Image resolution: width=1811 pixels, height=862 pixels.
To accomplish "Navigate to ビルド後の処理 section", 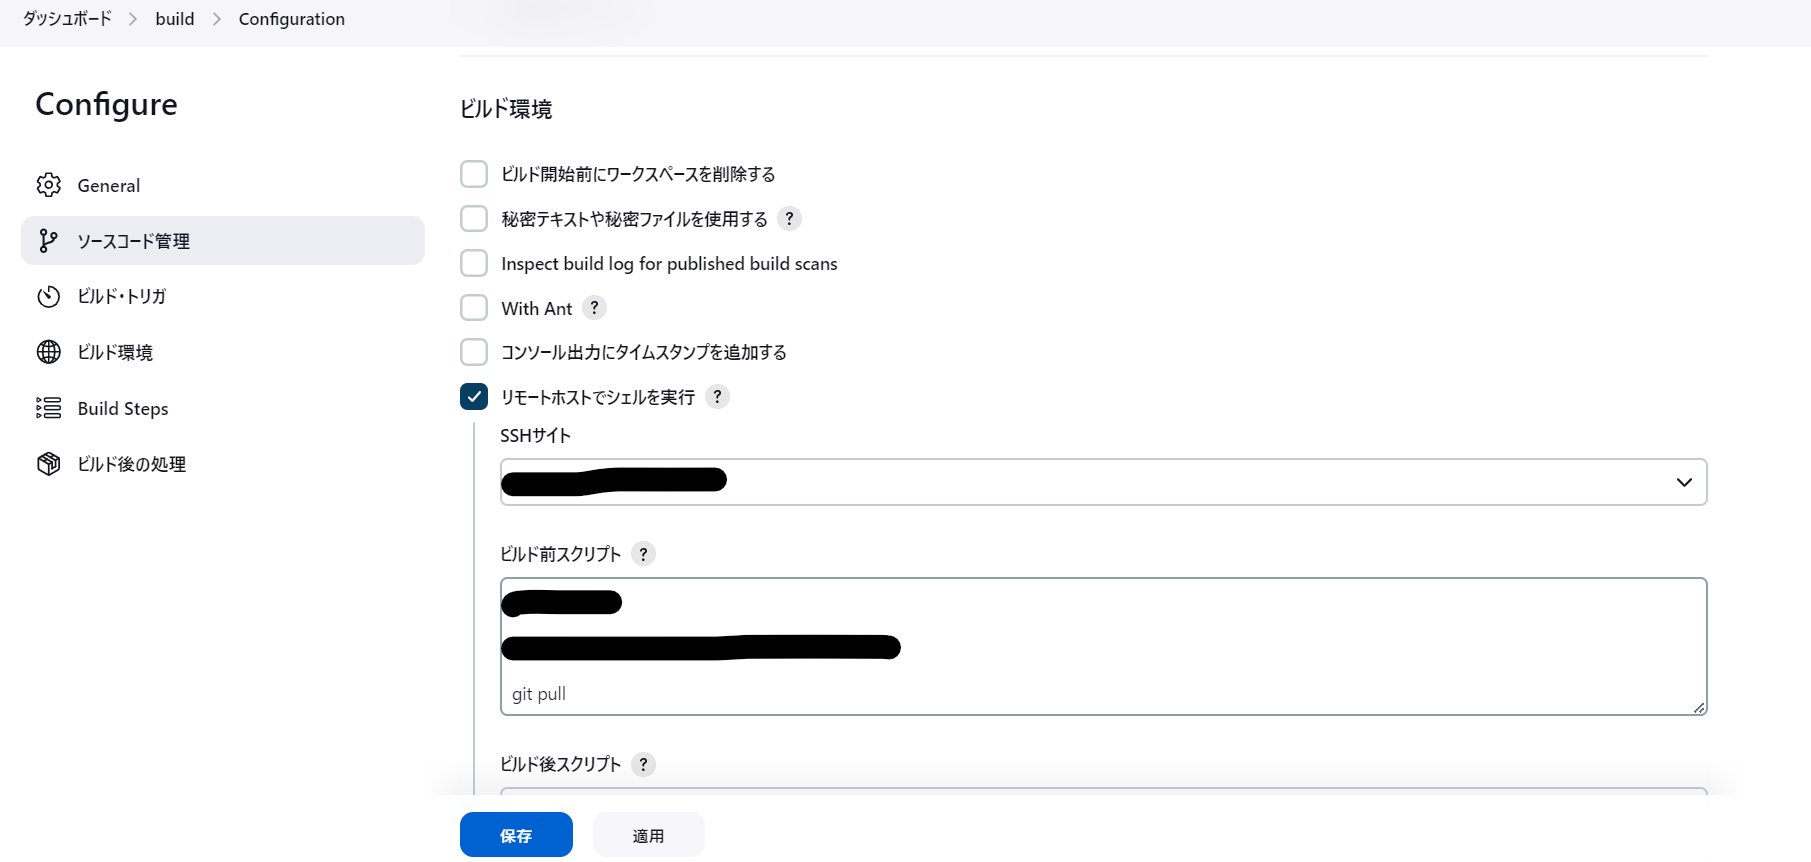I will tap(223, 464).
